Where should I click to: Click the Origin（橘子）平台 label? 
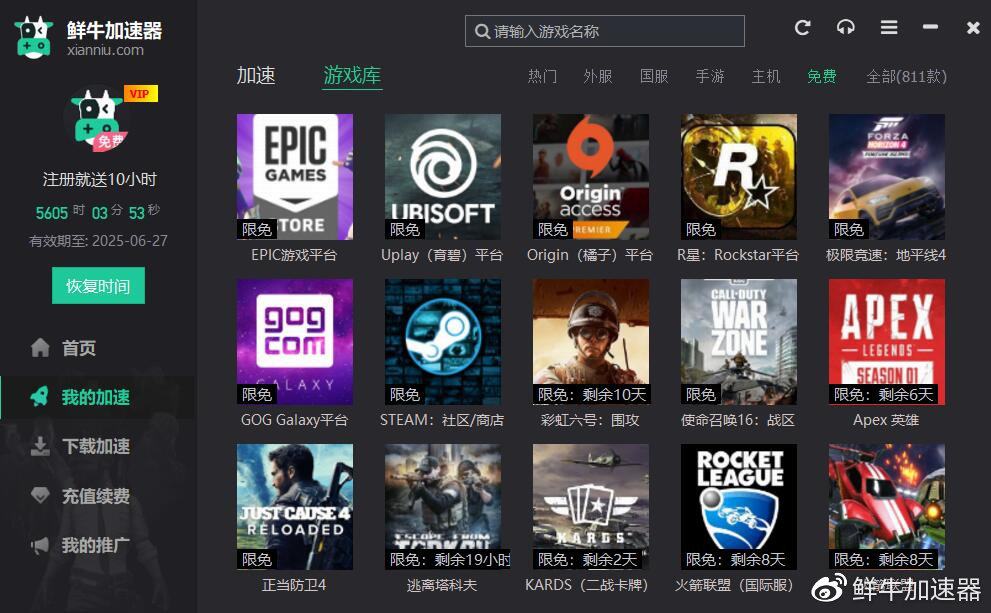pos(590,255)
